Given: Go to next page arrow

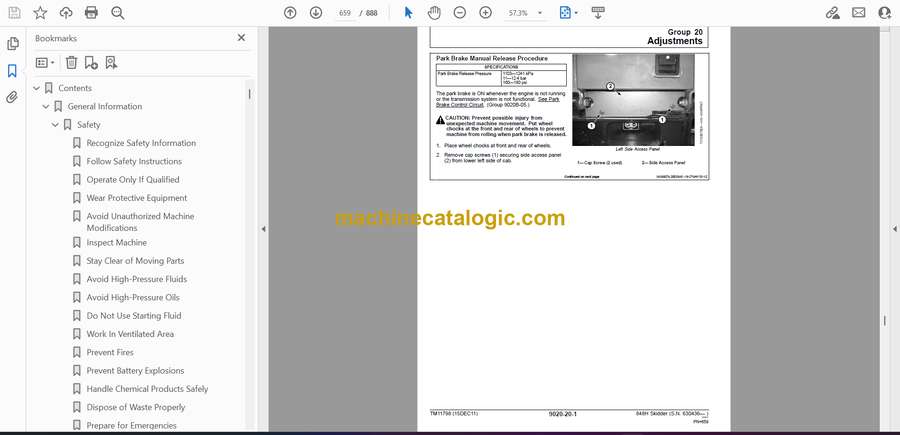Looking at the screenshot, I should [316, 13].
